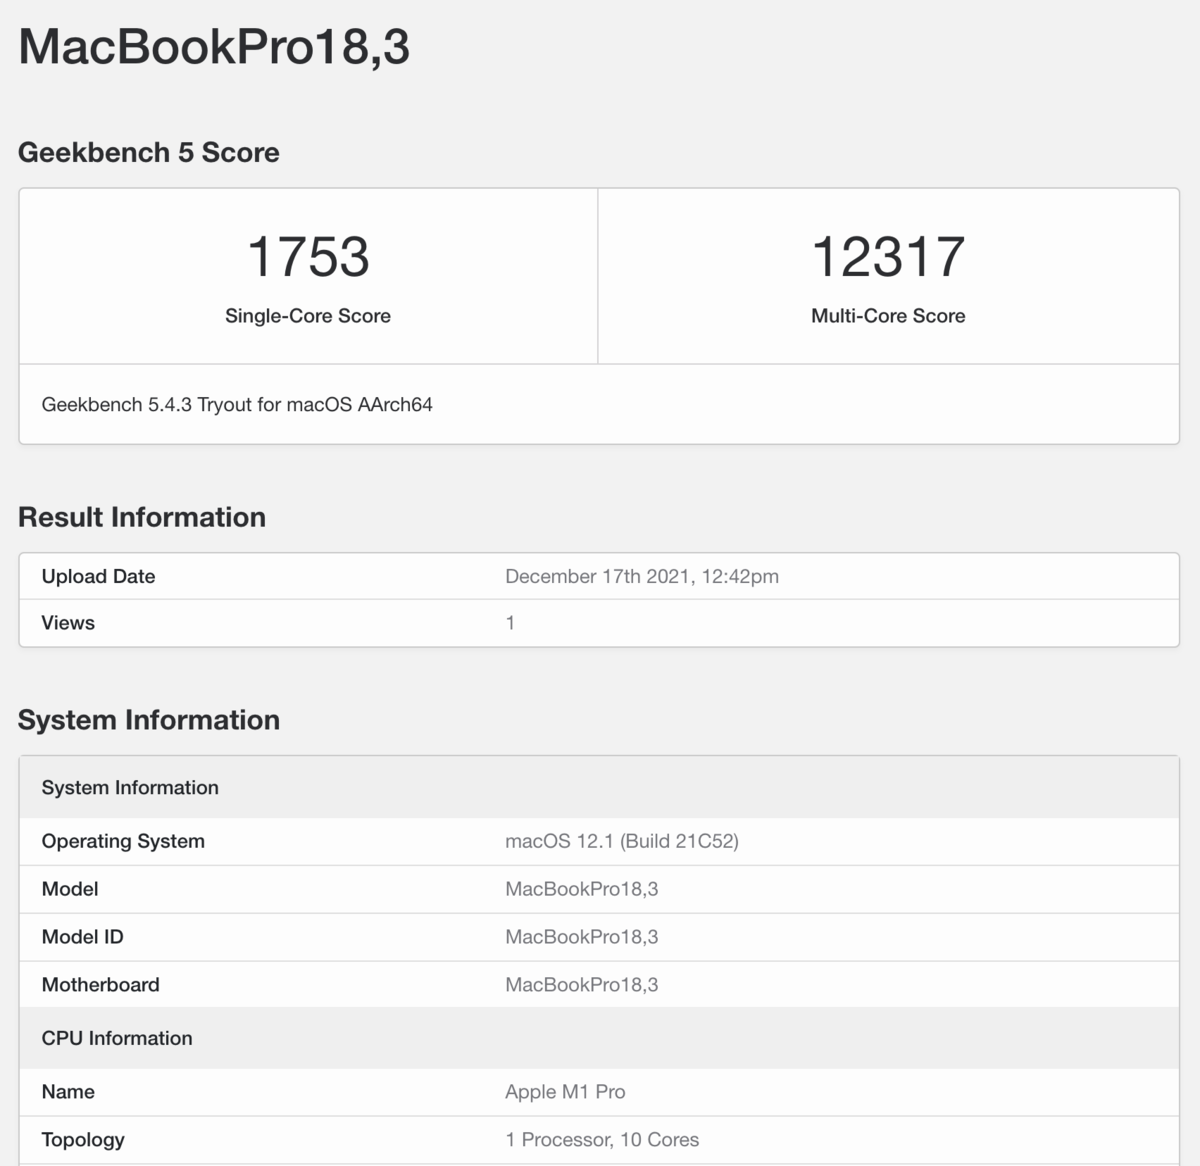Select the 1 Processor, 10 Cores value
The height and width of the screenshot is (1166, 1200).
point(602,1140)
